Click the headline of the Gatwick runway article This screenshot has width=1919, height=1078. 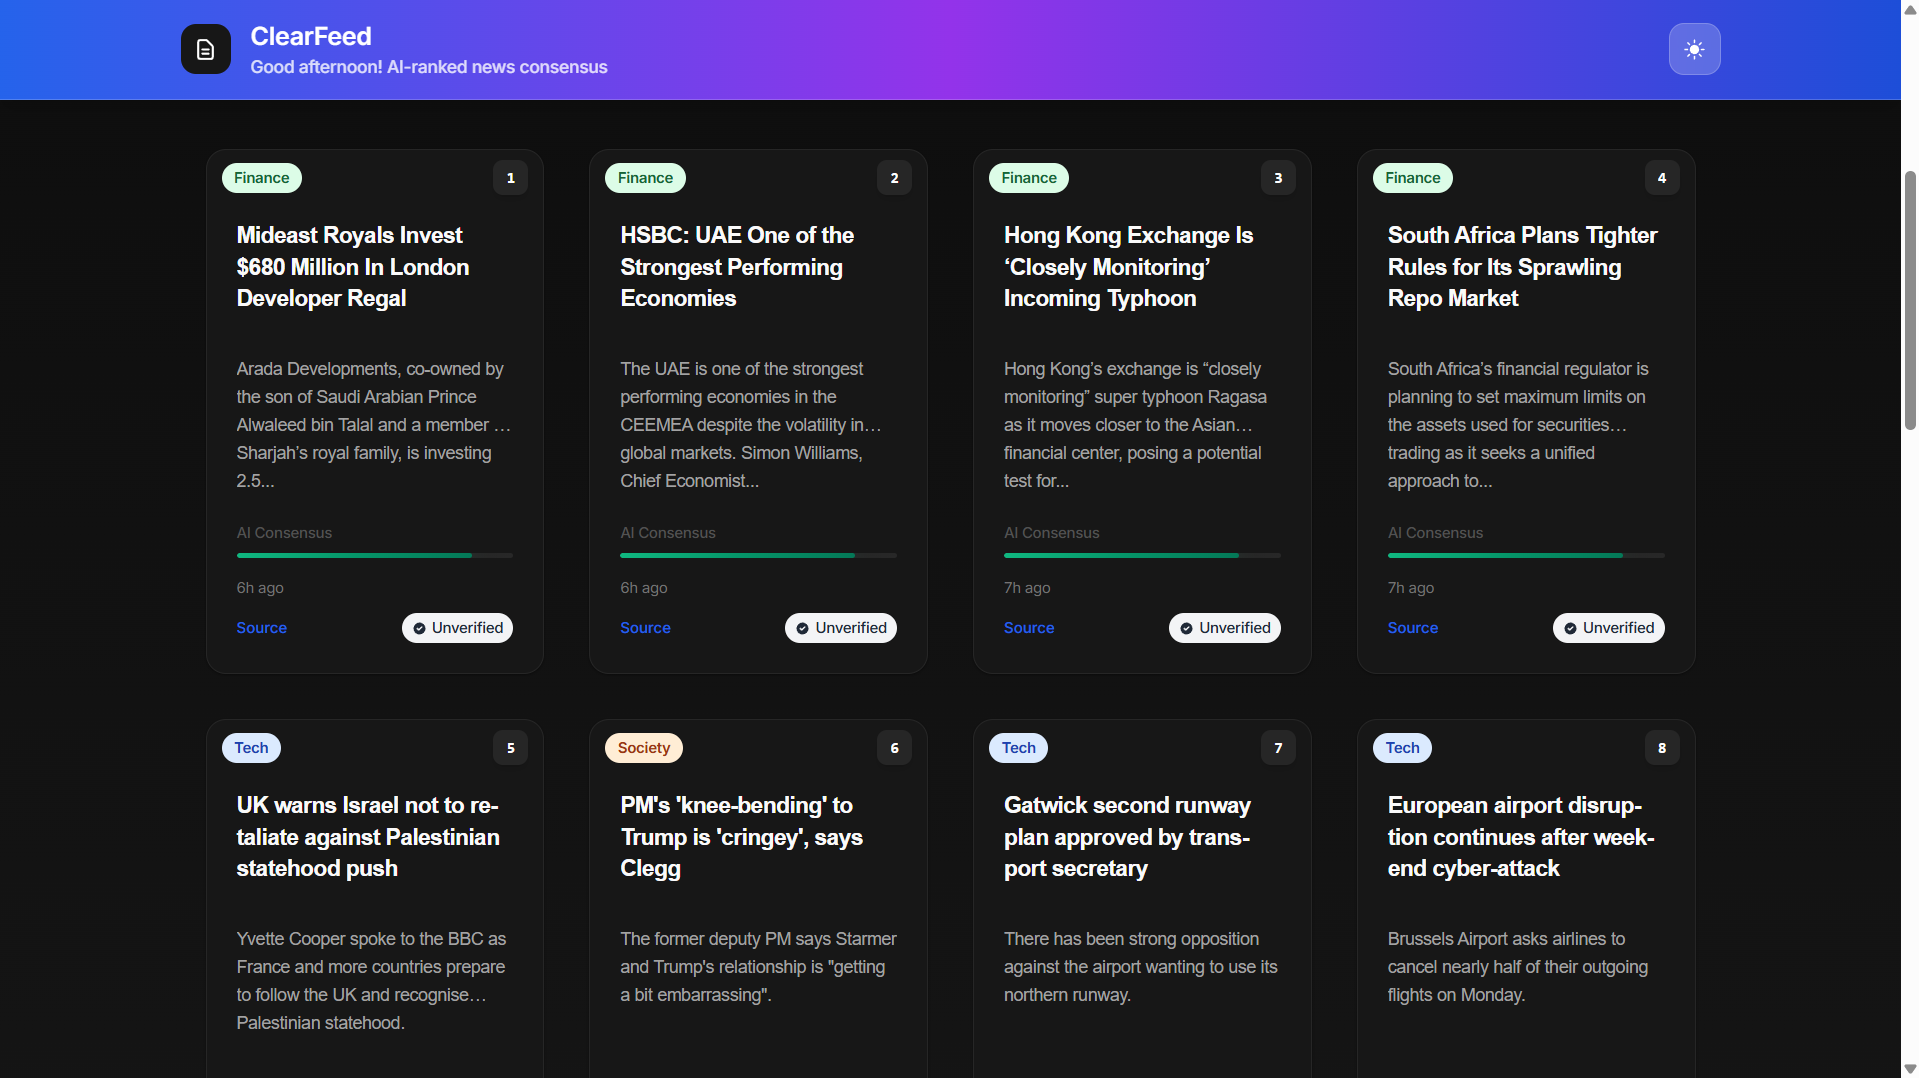1127,837
